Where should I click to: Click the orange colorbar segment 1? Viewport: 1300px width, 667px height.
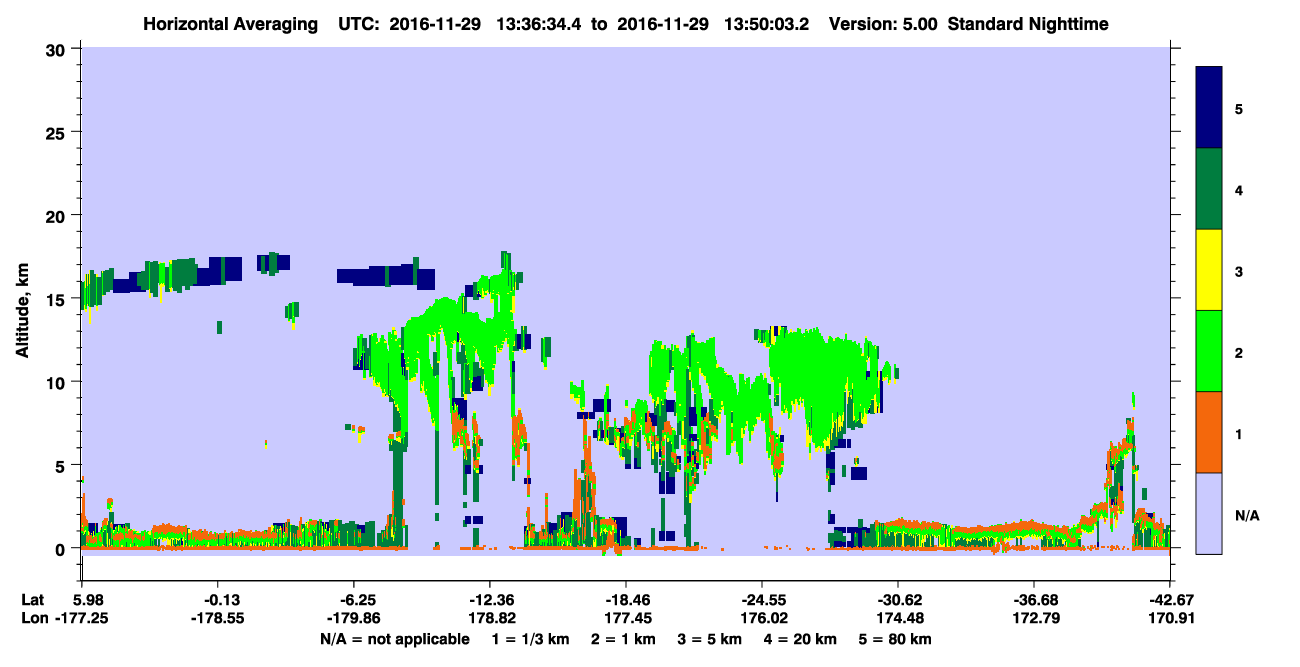point(1209,431)
